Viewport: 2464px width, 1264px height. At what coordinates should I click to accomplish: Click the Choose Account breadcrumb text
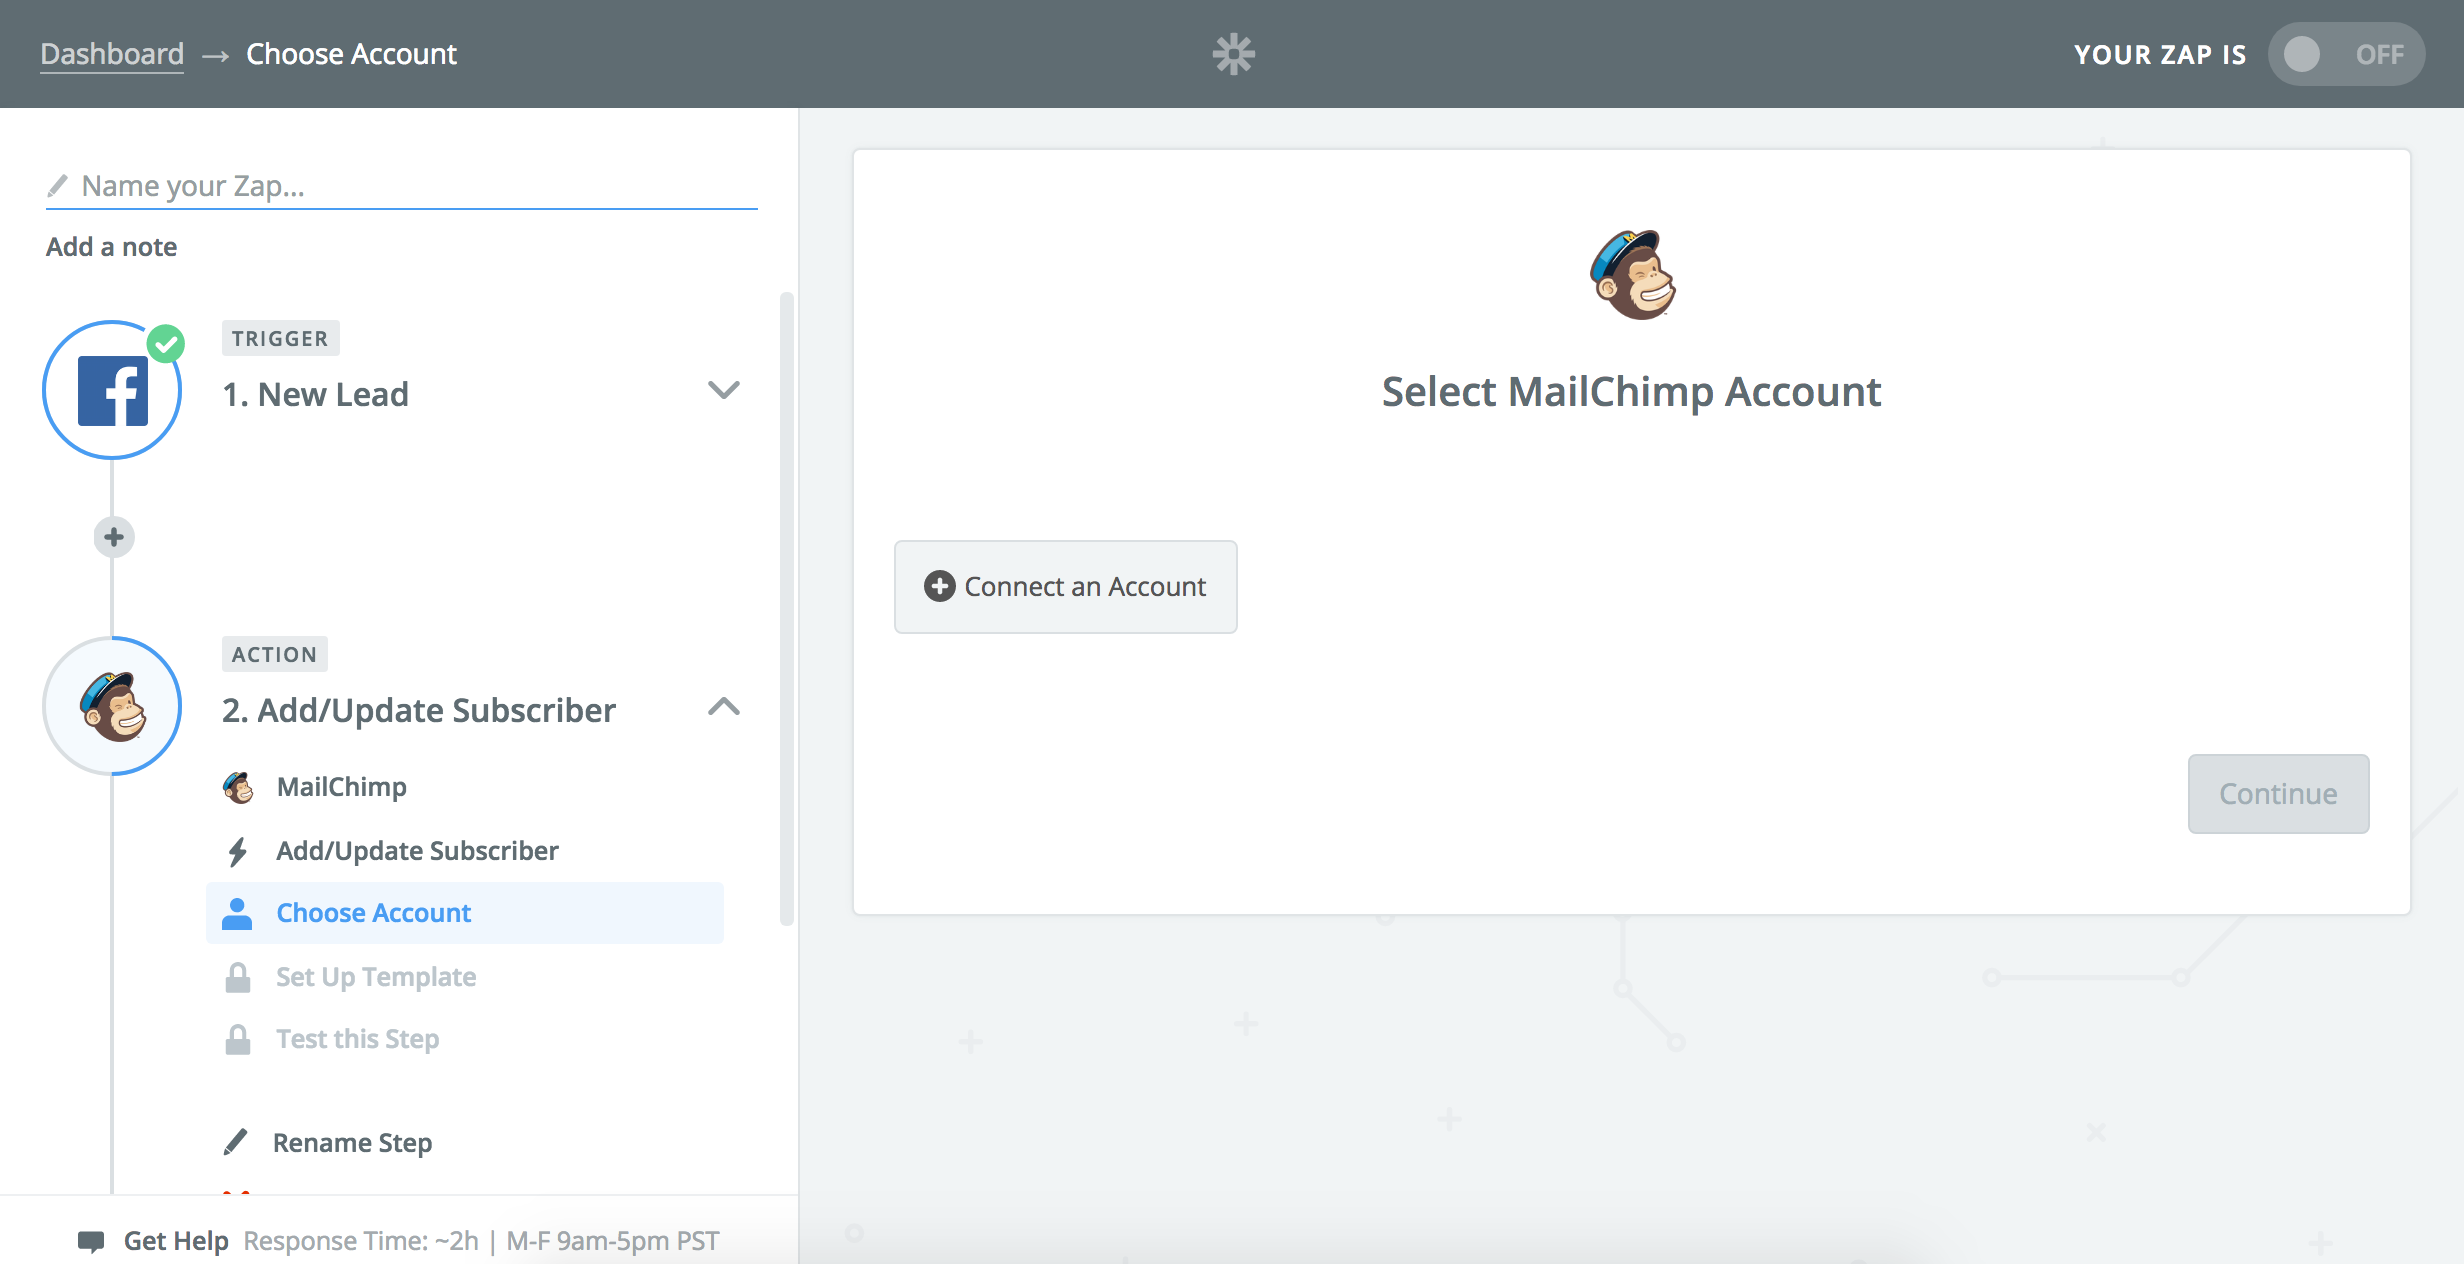[351, 54]
